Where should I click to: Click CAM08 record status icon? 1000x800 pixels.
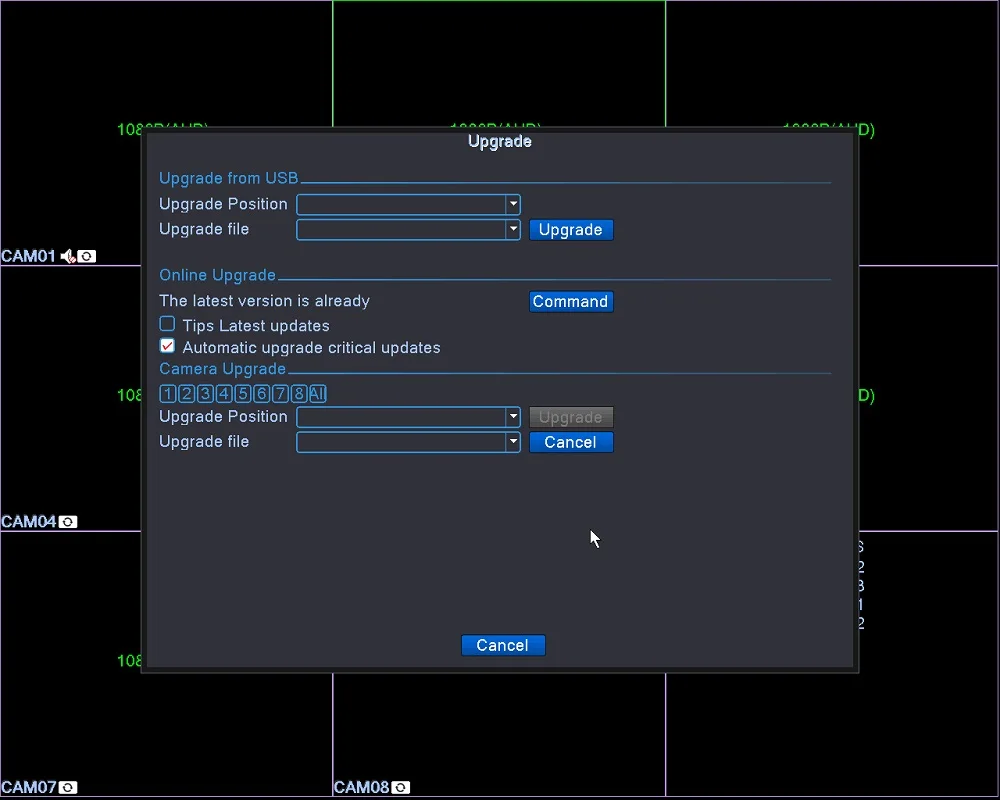tap(401, 787)
